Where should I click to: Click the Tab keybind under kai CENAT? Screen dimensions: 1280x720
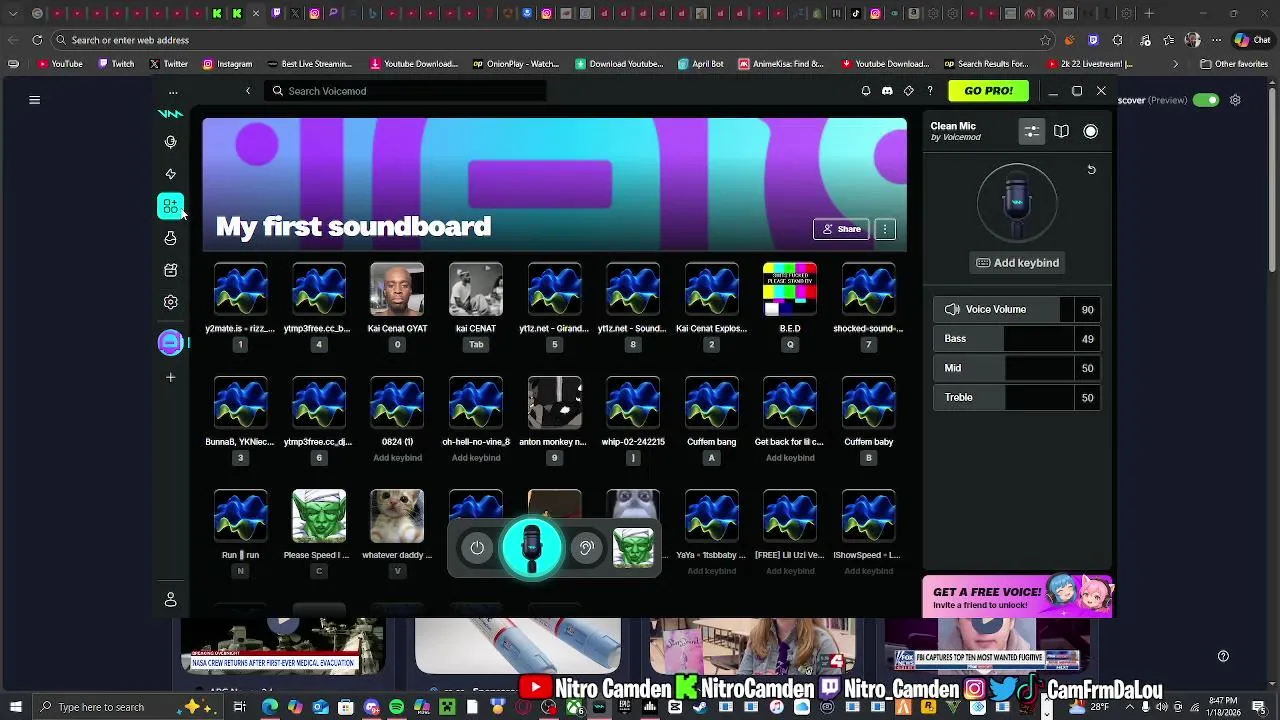[476, 345]
